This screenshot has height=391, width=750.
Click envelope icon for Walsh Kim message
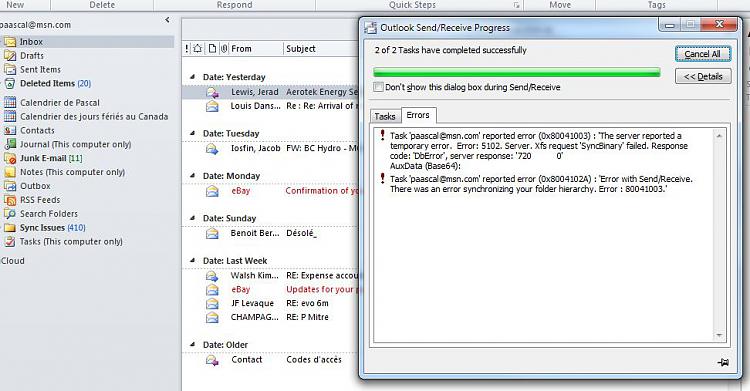click(x=212, y=276)
